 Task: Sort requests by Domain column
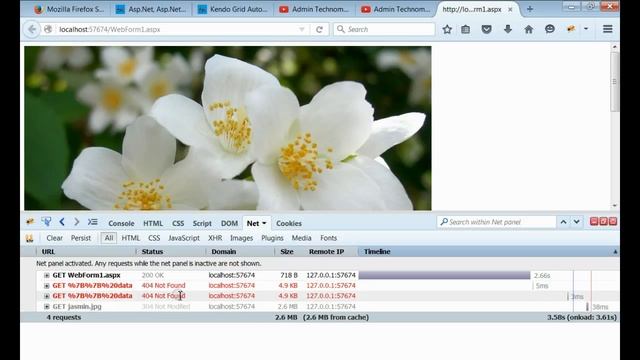240,252
